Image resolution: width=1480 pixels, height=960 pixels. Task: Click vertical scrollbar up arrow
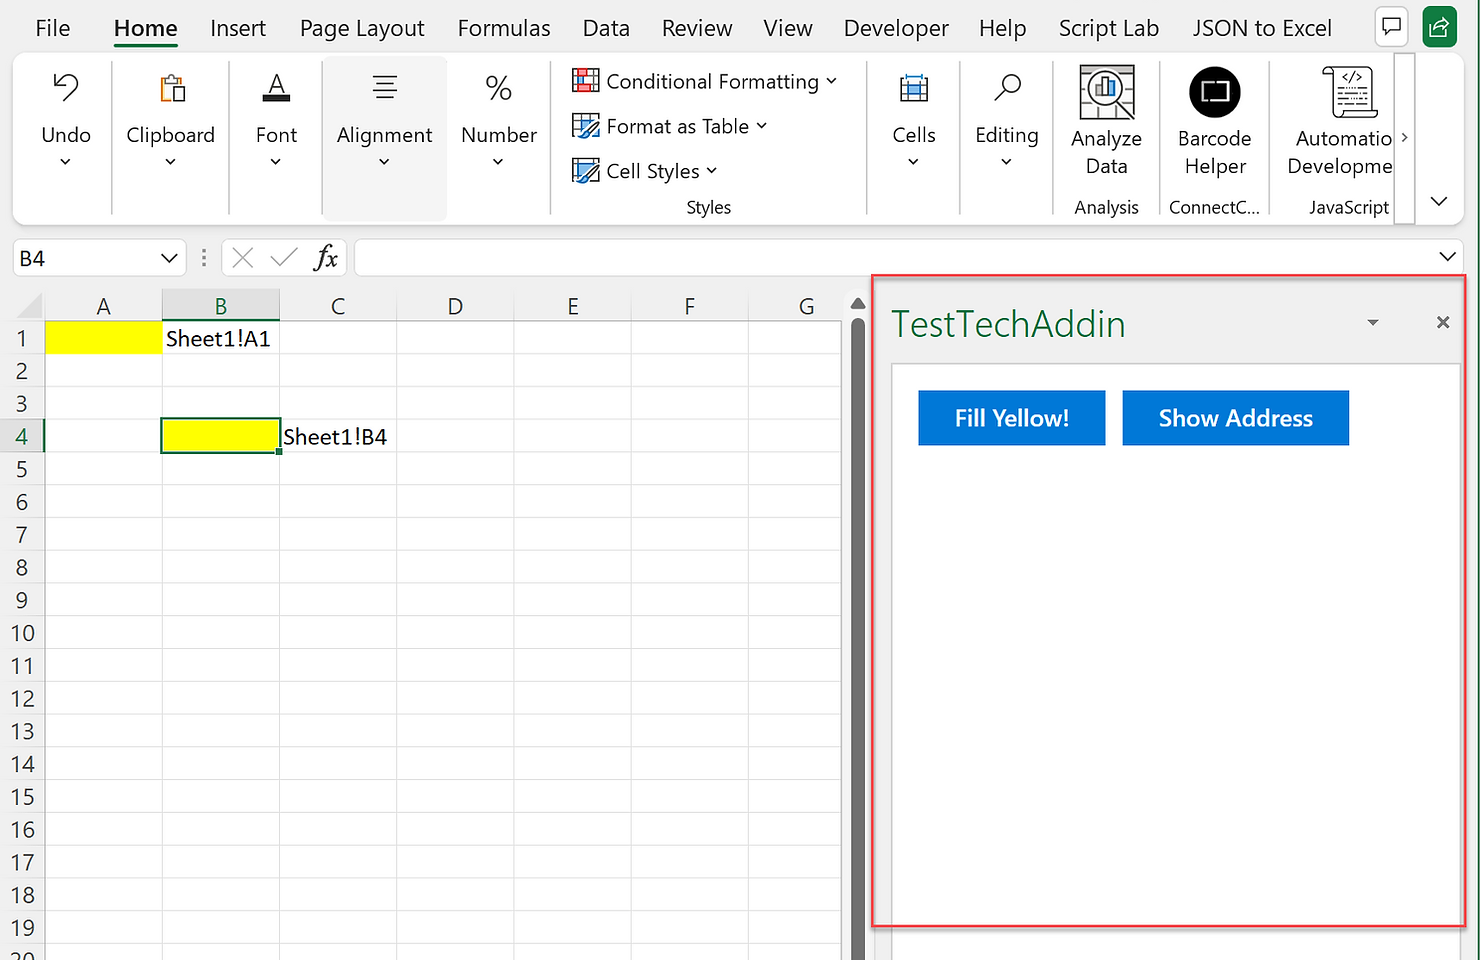point(857,304)
